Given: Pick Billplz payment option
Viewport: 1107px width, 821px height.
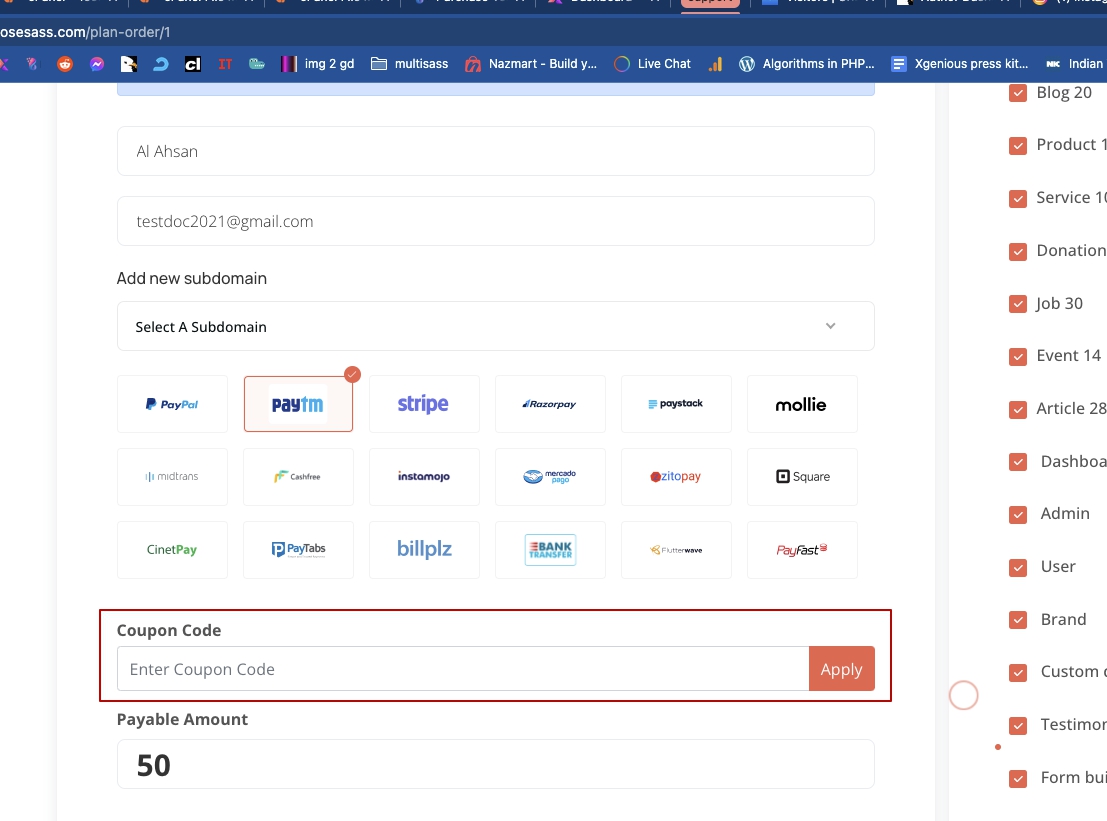Looking at the screenshot, I should point(424,550).
